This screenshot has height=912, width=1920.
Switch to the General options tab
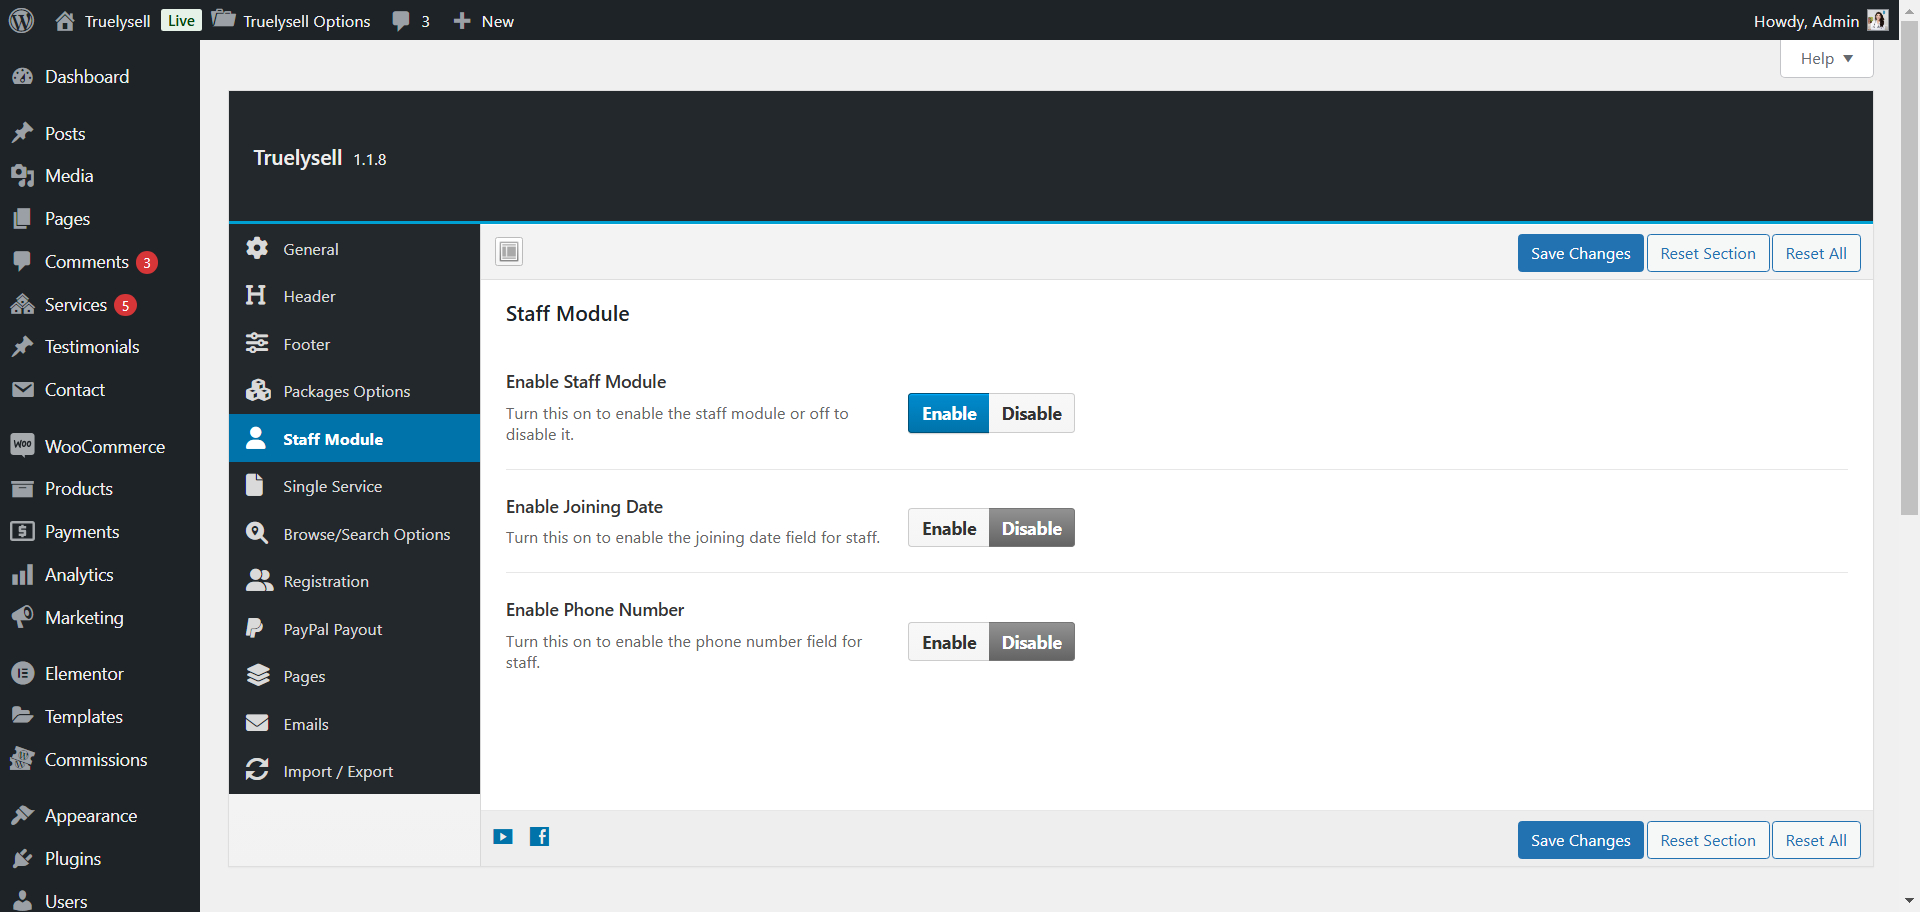point(310,249)
